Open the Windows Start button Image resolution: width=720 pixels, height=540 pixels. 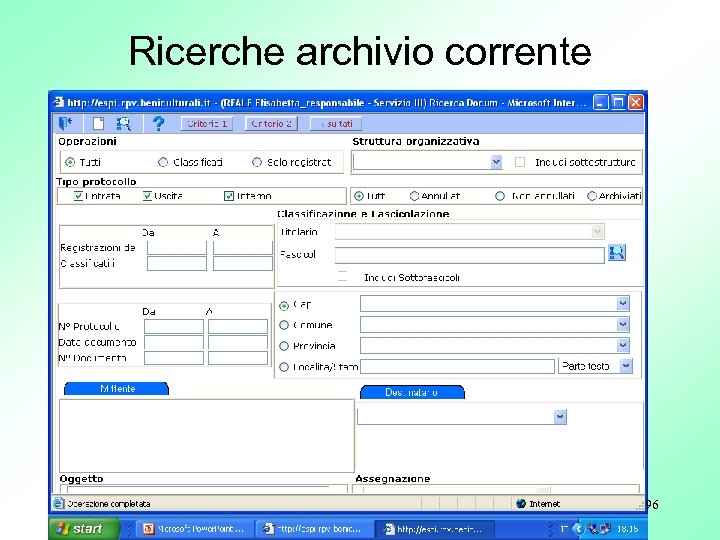tap(84, 529)
